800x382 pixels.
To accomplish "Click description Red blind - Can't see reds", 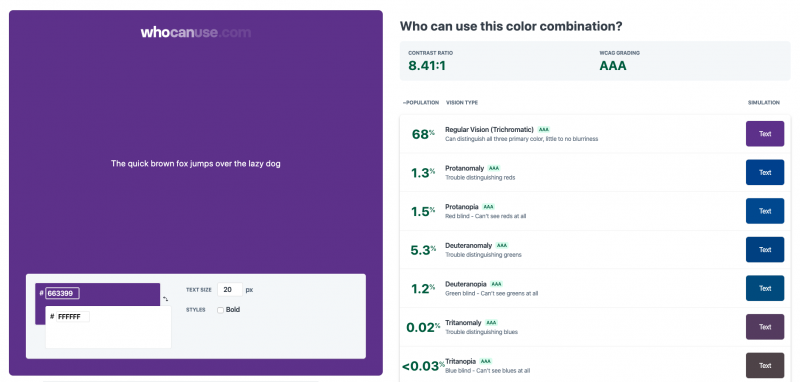I will (x=486, y=216).
